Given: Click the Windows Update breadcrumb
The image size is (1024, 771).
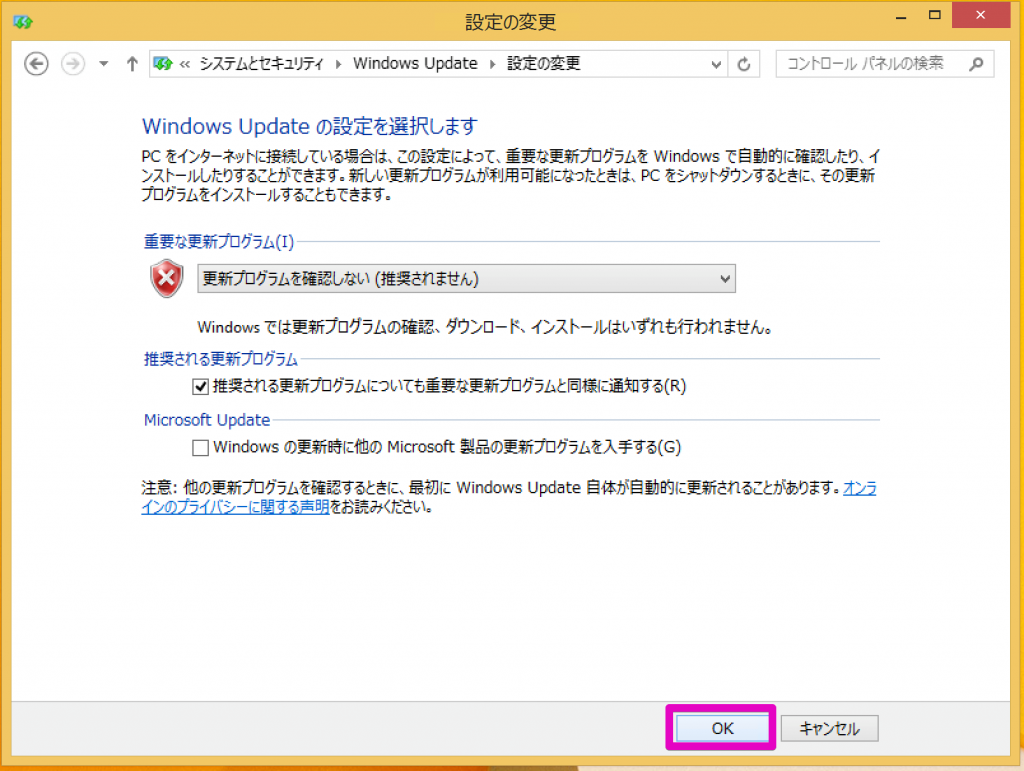Looking at the screenshot, I should pyautogui.click(x=415, y=63).
